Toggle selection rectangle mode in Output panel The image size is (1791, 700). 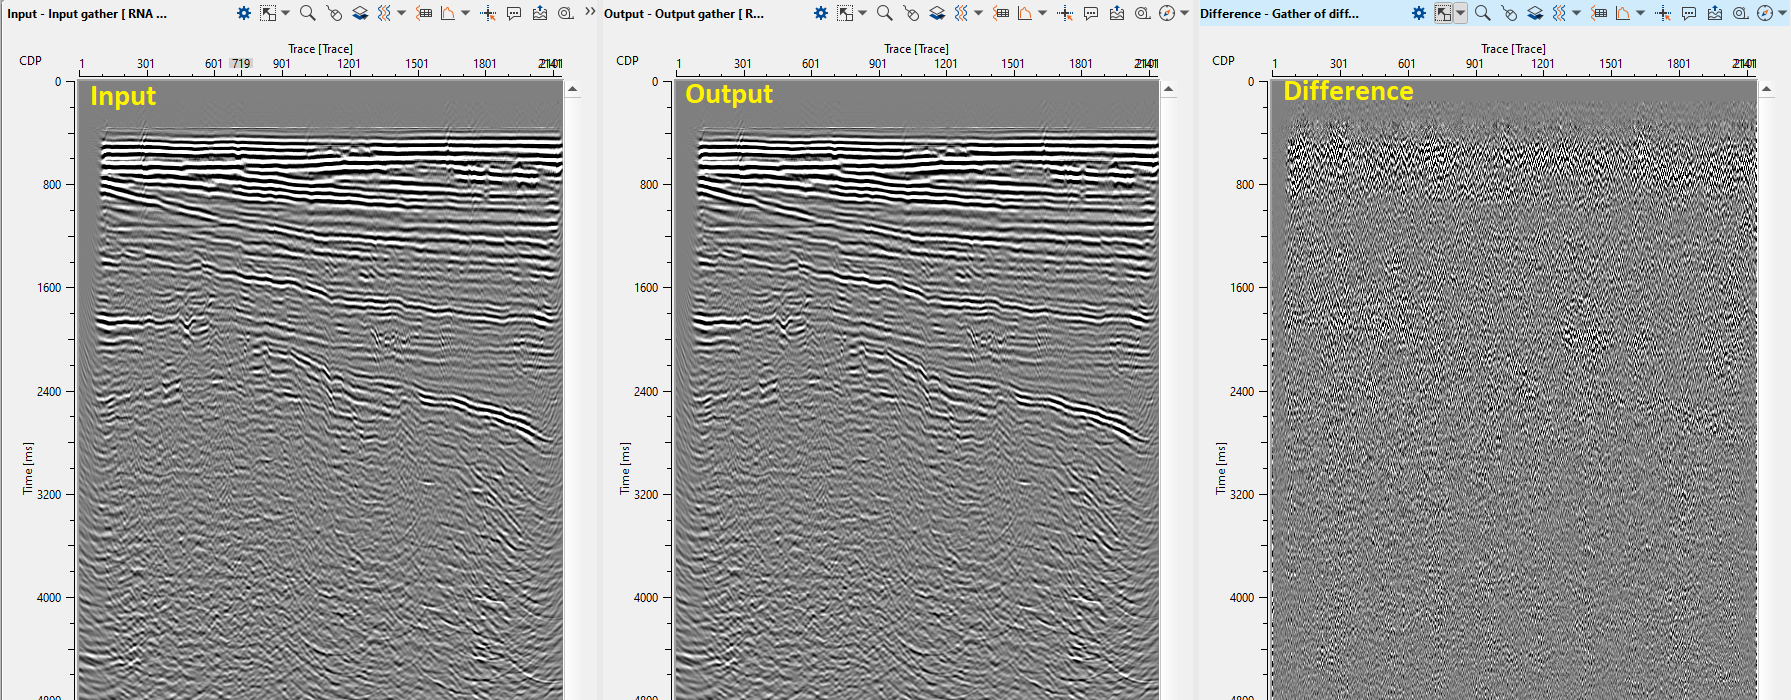point(845,13)
